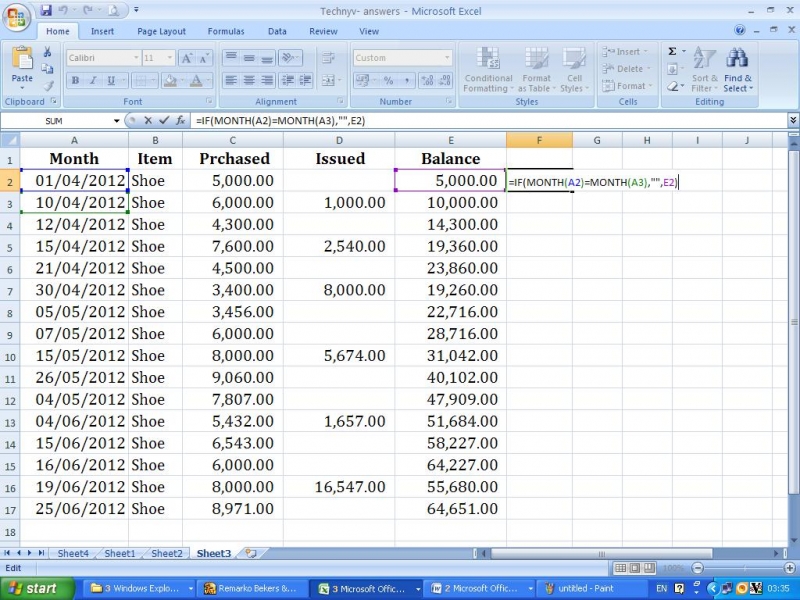Click the Office Button logo

click(x=18, y=16)
